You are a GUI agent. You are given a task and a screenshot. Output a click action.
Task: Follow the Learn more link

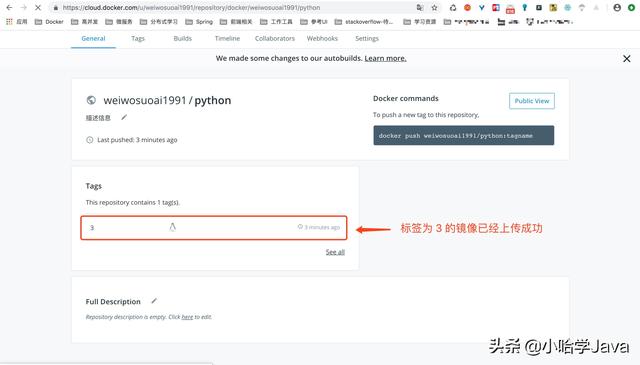385,58
